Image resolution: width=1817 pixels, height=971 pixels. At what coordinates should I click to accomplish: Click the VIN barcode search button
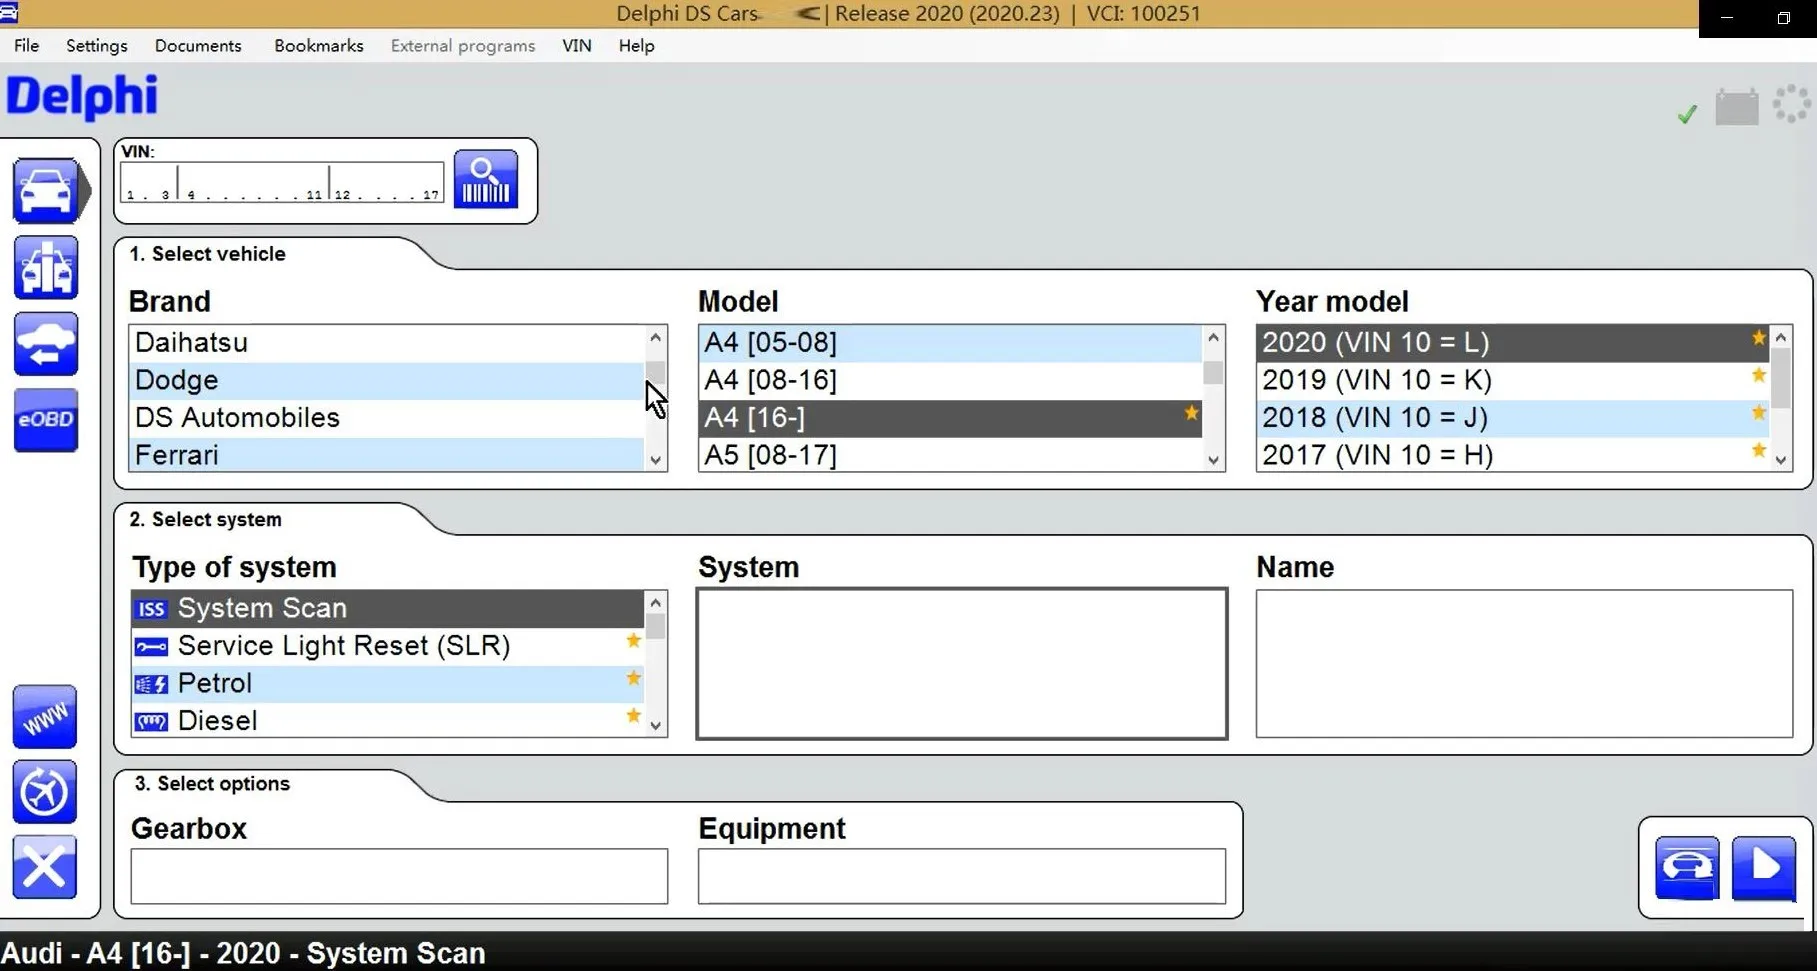click(486, 179)
